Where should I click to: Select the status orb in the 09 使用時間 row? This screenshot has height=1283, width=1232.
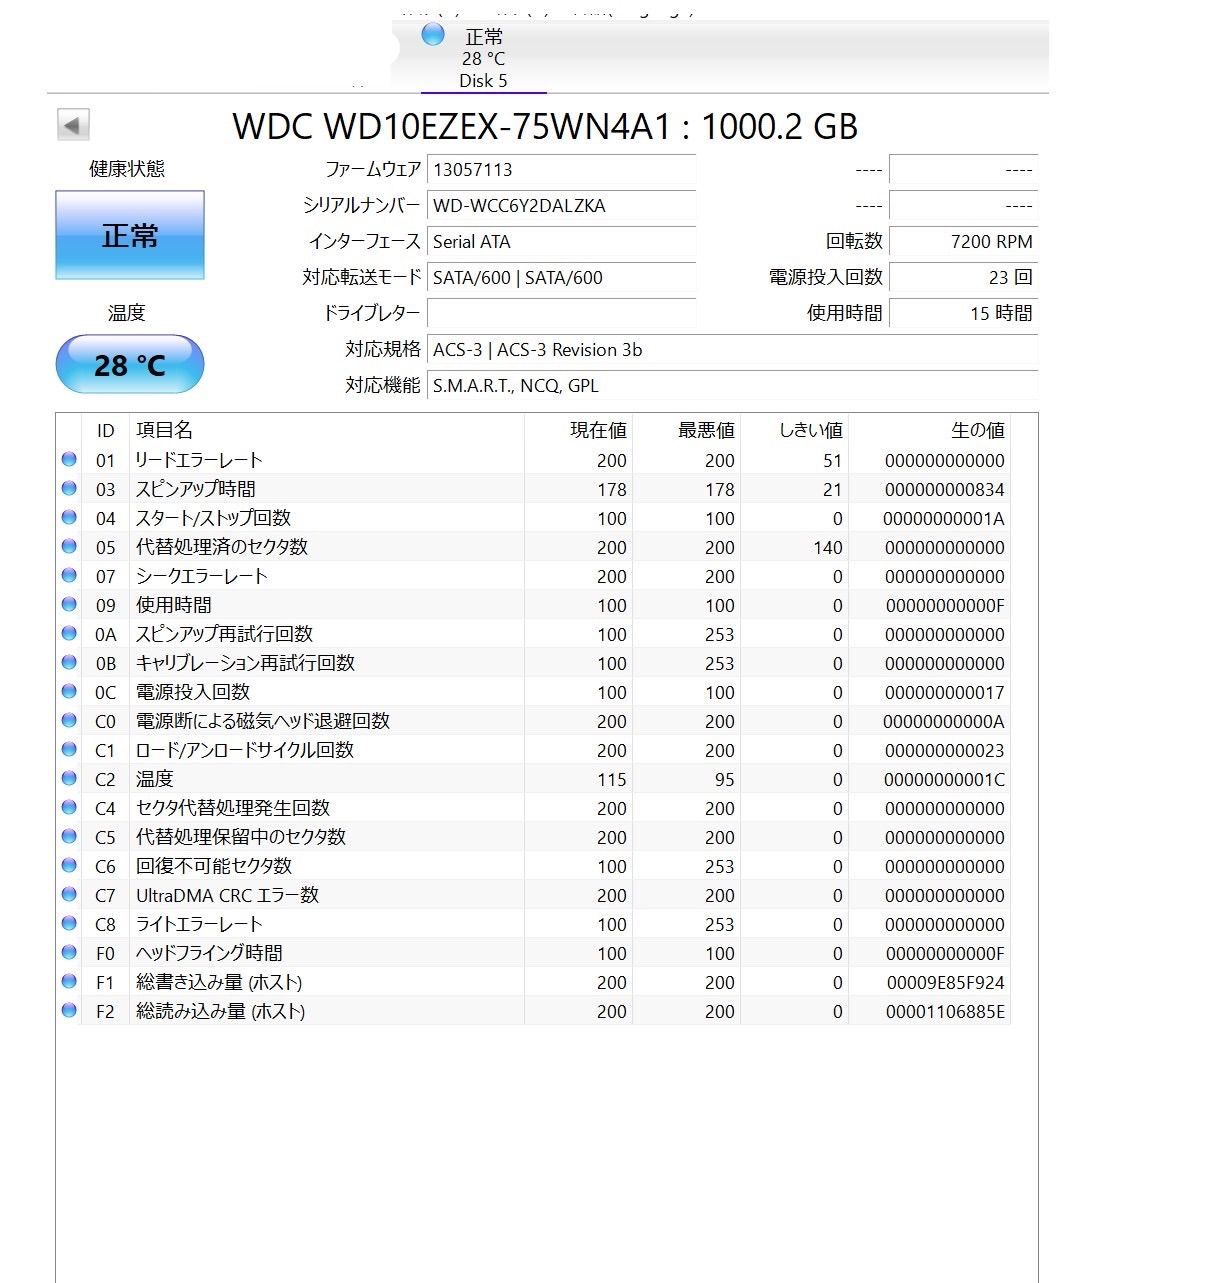[x=69, y=604]
